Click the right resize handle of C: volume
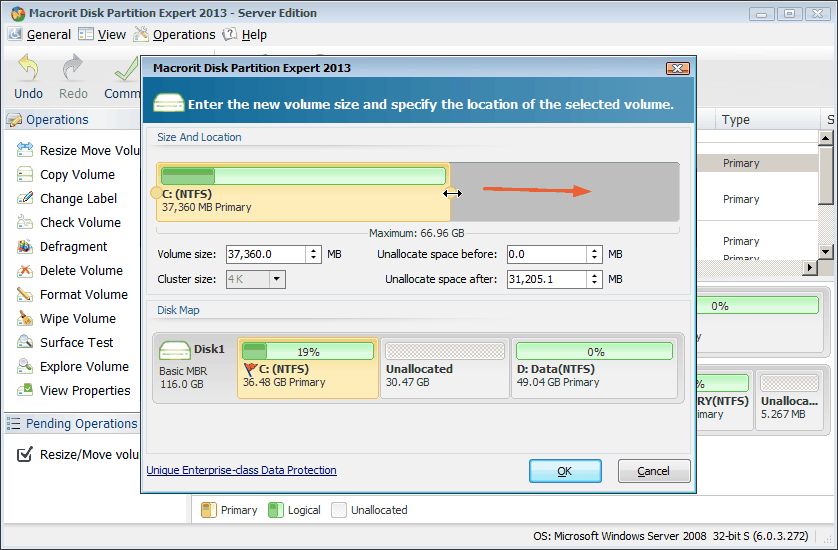The image size is (838, 550). click(x=452, y=193)
